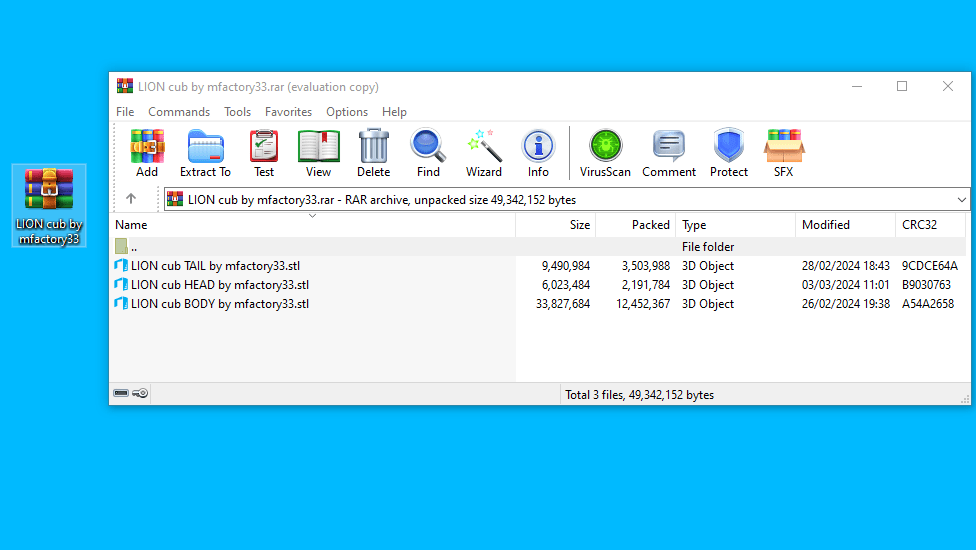The width and height of the screenshot is (976, 550).
Task: Click the Extract To toolbar icon
Action: (x=205, y=153)
